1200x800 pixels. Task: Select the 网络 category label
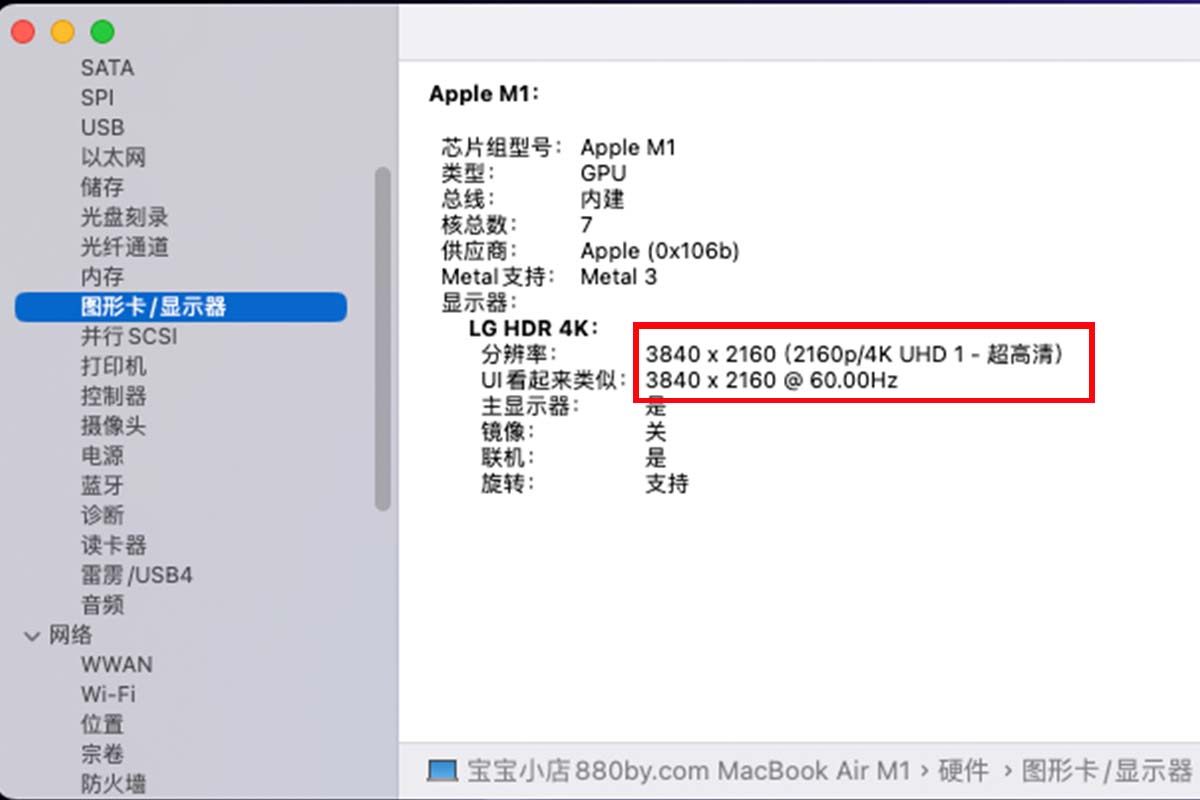pos(71,635)
